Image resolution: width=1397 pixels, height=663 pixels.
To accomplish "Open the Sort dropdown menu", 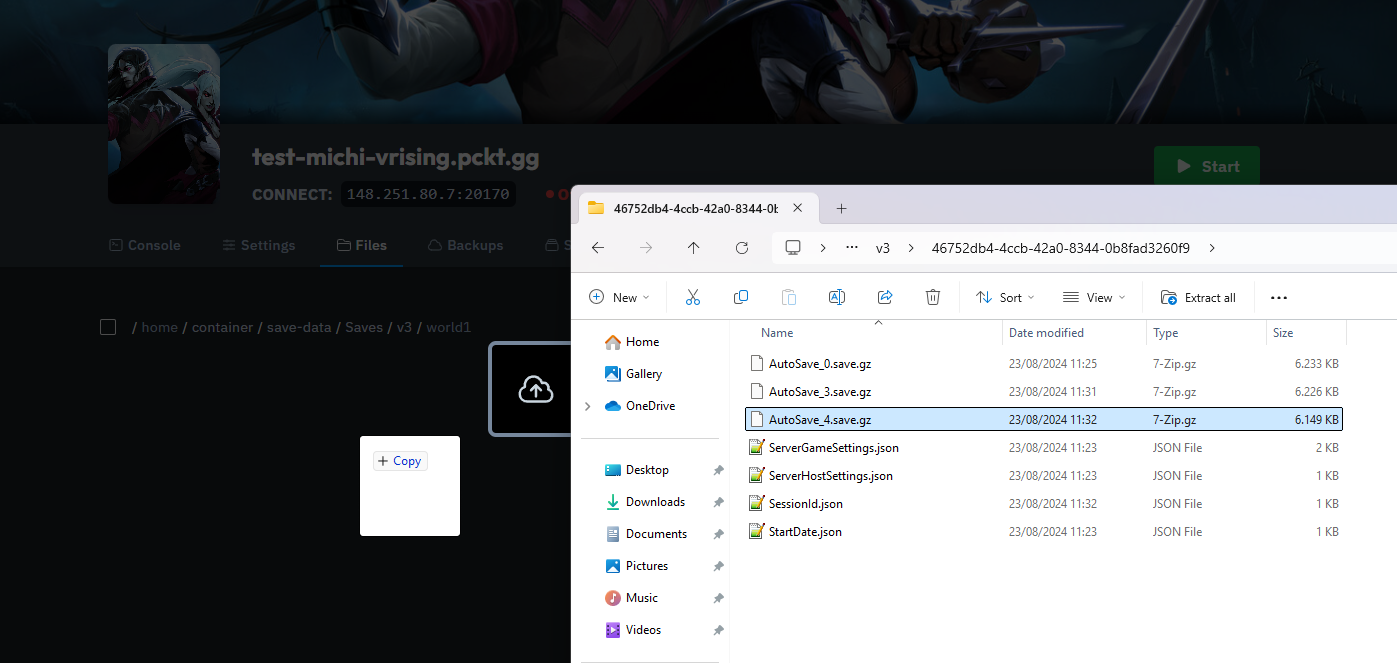I will tap(1005, 297).
